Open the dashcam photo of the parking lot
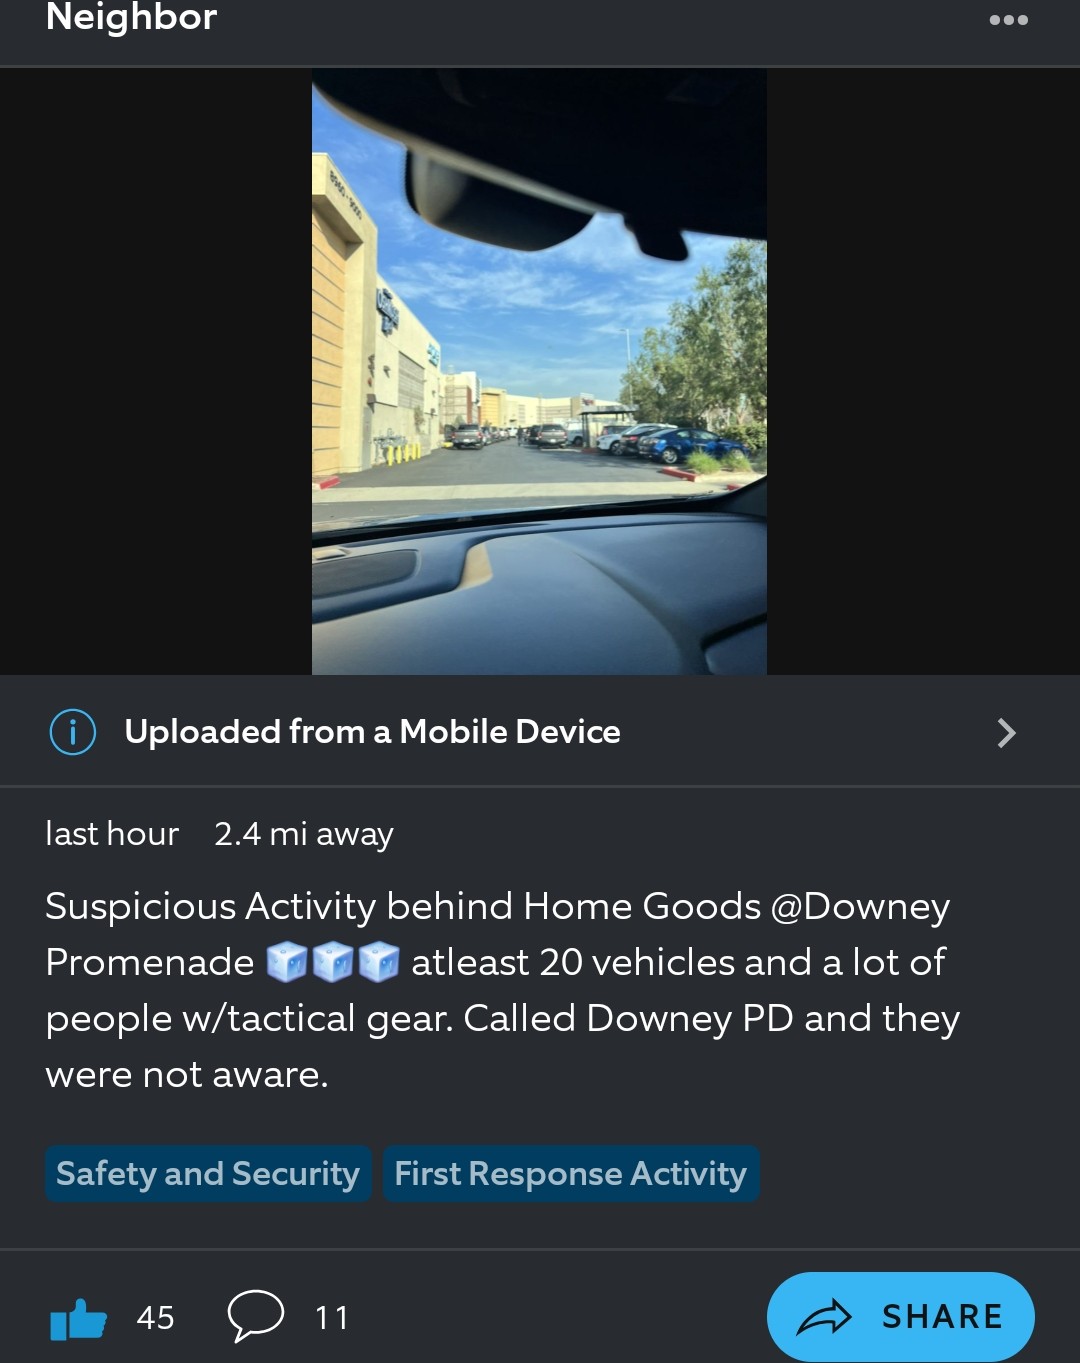 [539, 371]
